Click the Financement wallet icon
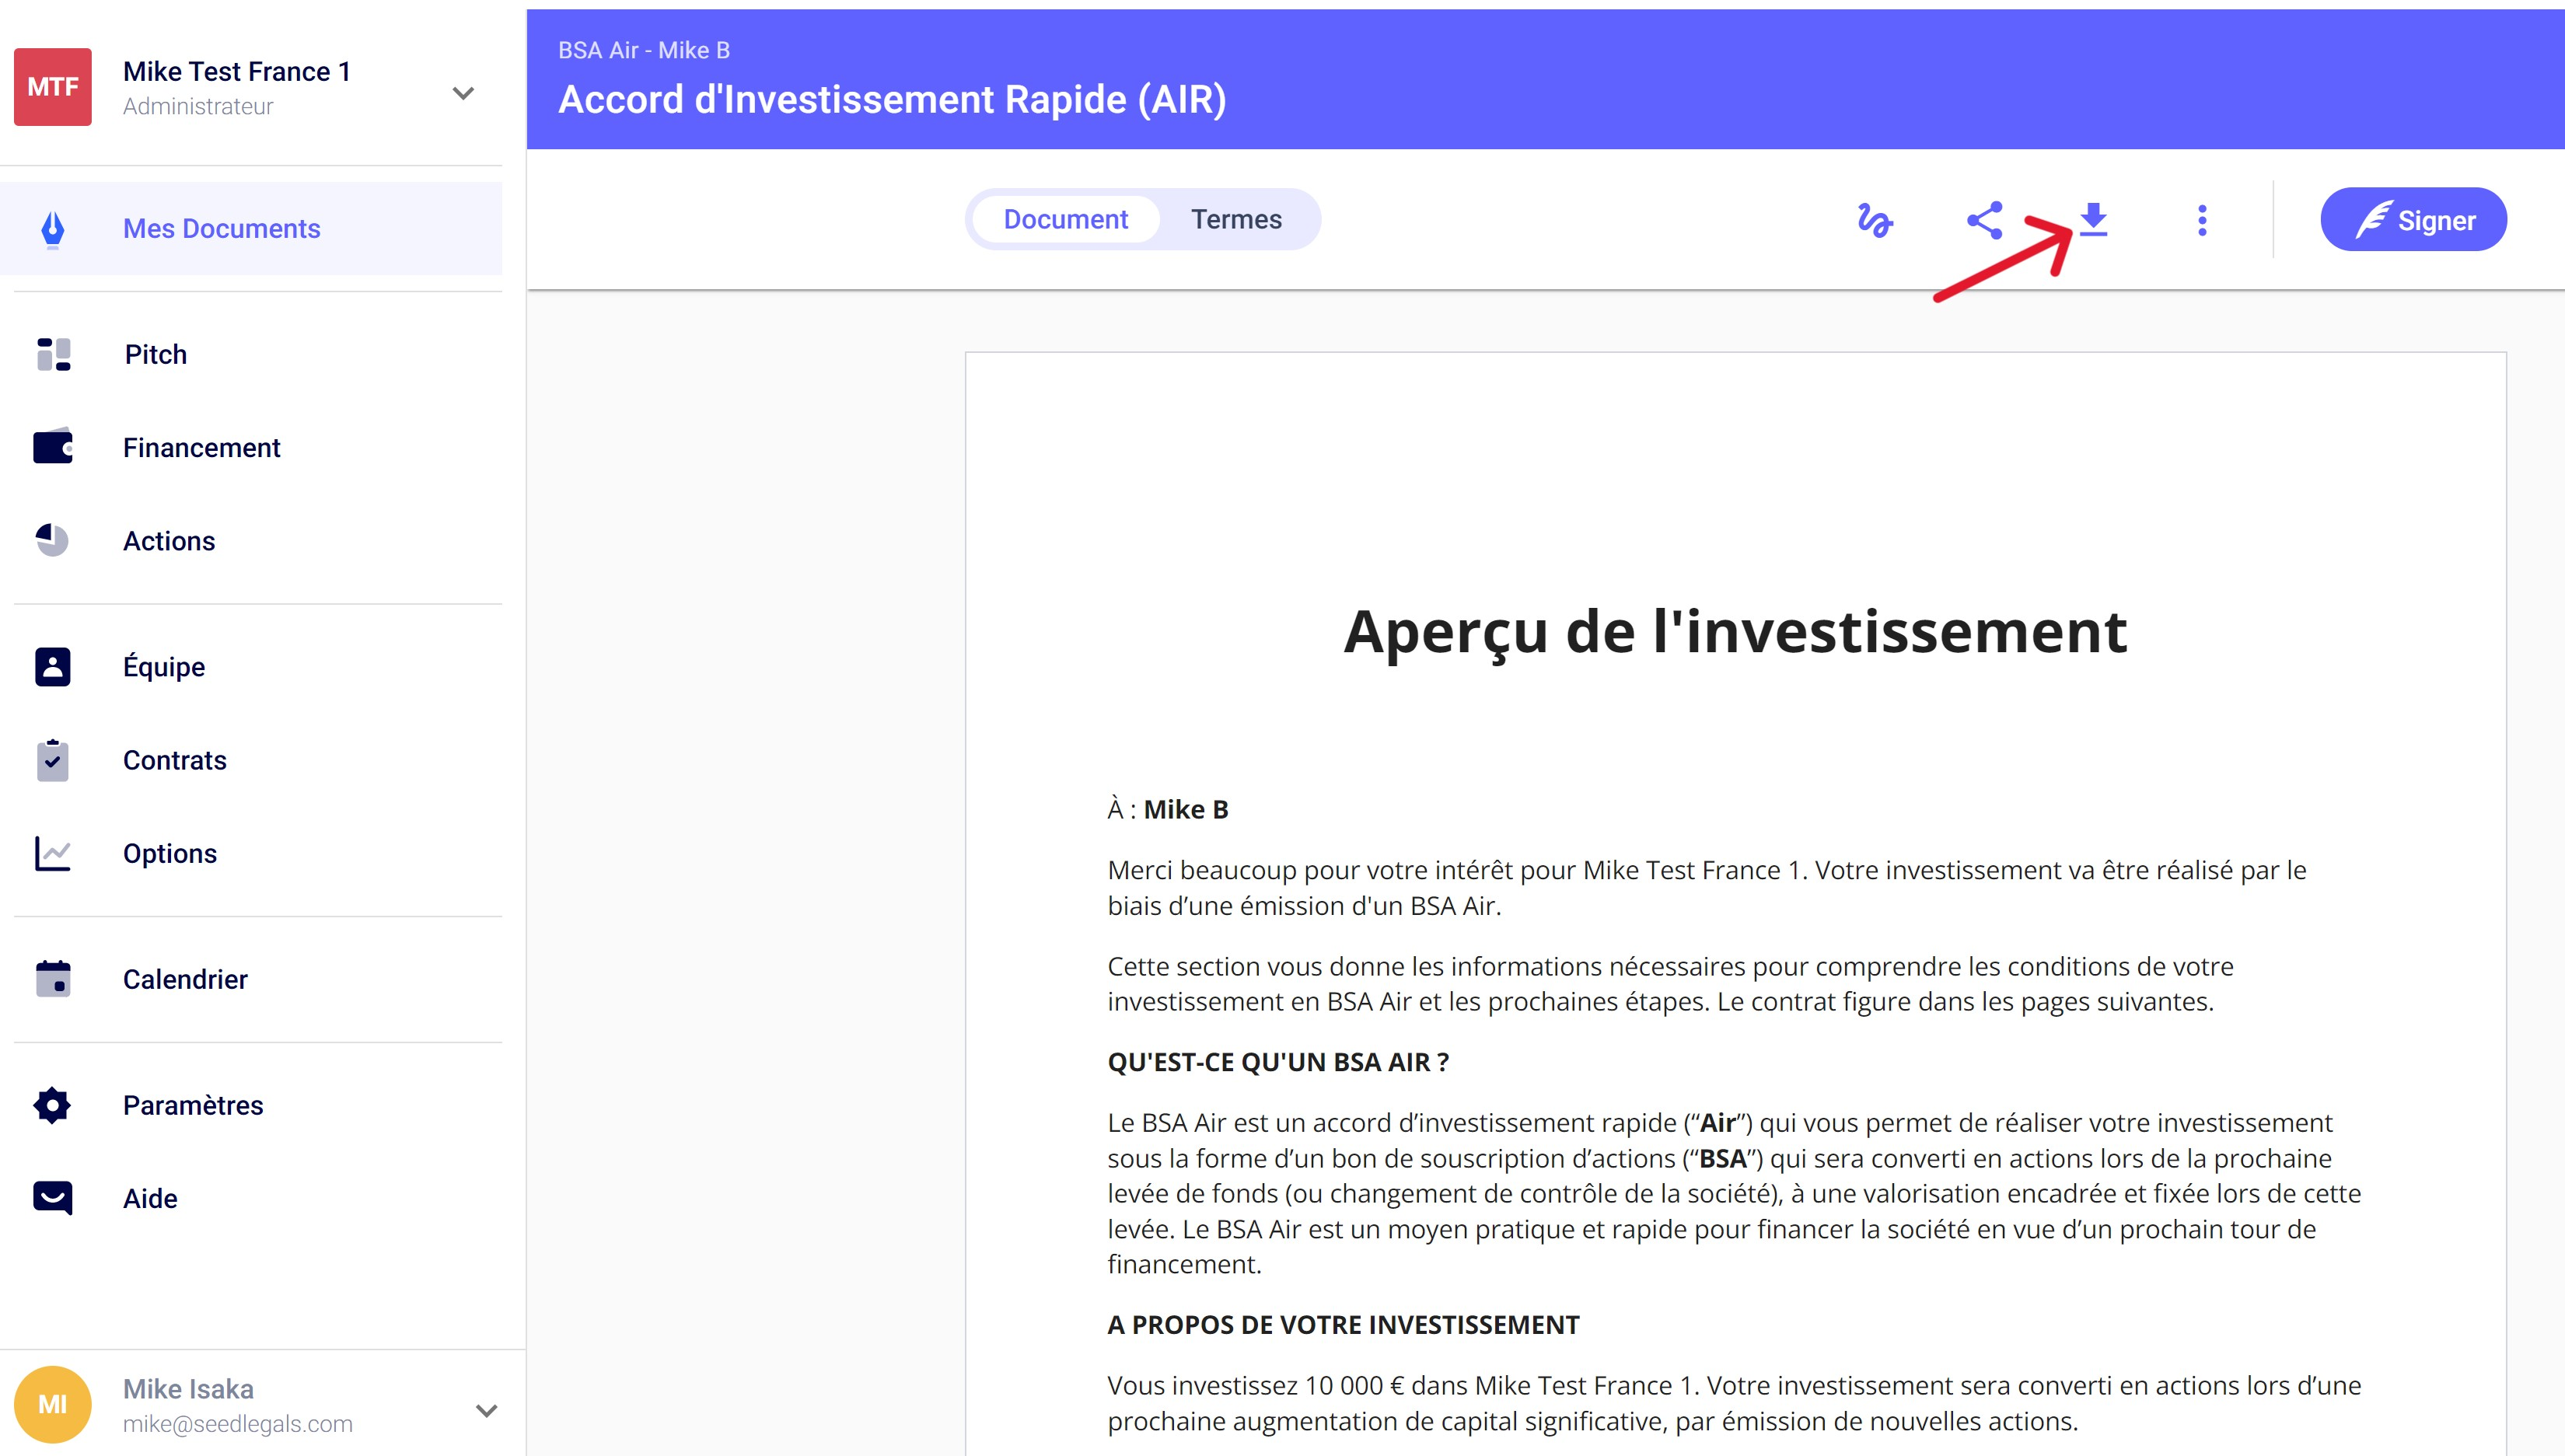The height and width of the screenshot is (1456, 2565). tap(53, 447)
